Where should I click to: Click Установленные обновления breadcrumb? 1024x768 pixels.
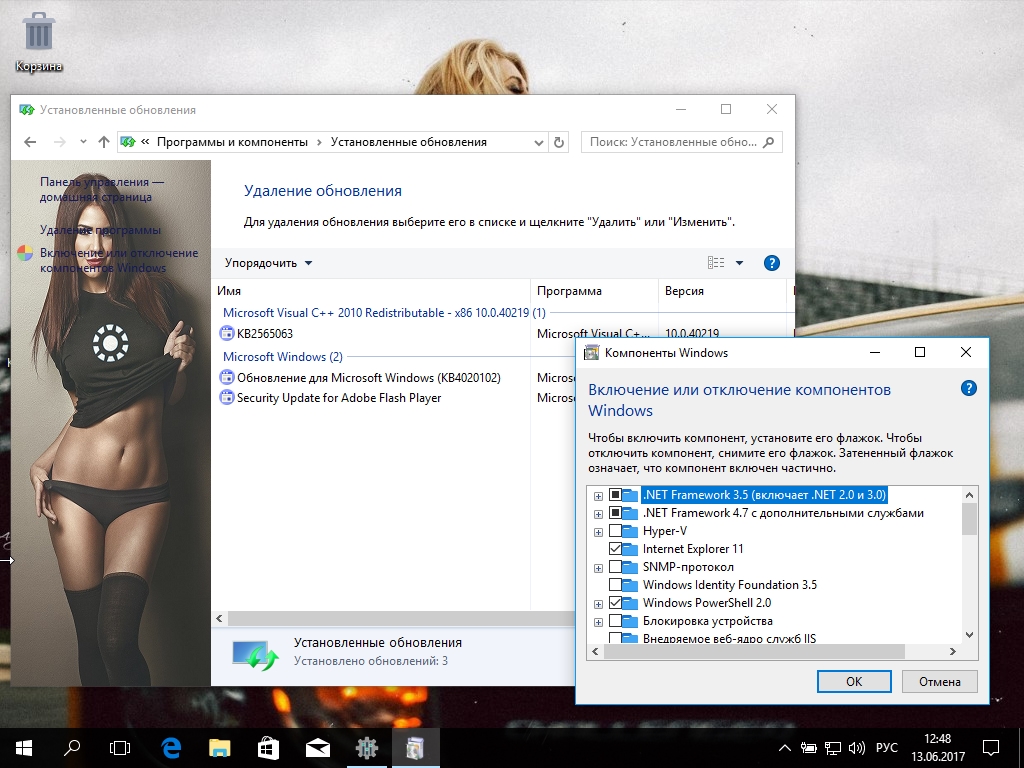tap(408, 142)
